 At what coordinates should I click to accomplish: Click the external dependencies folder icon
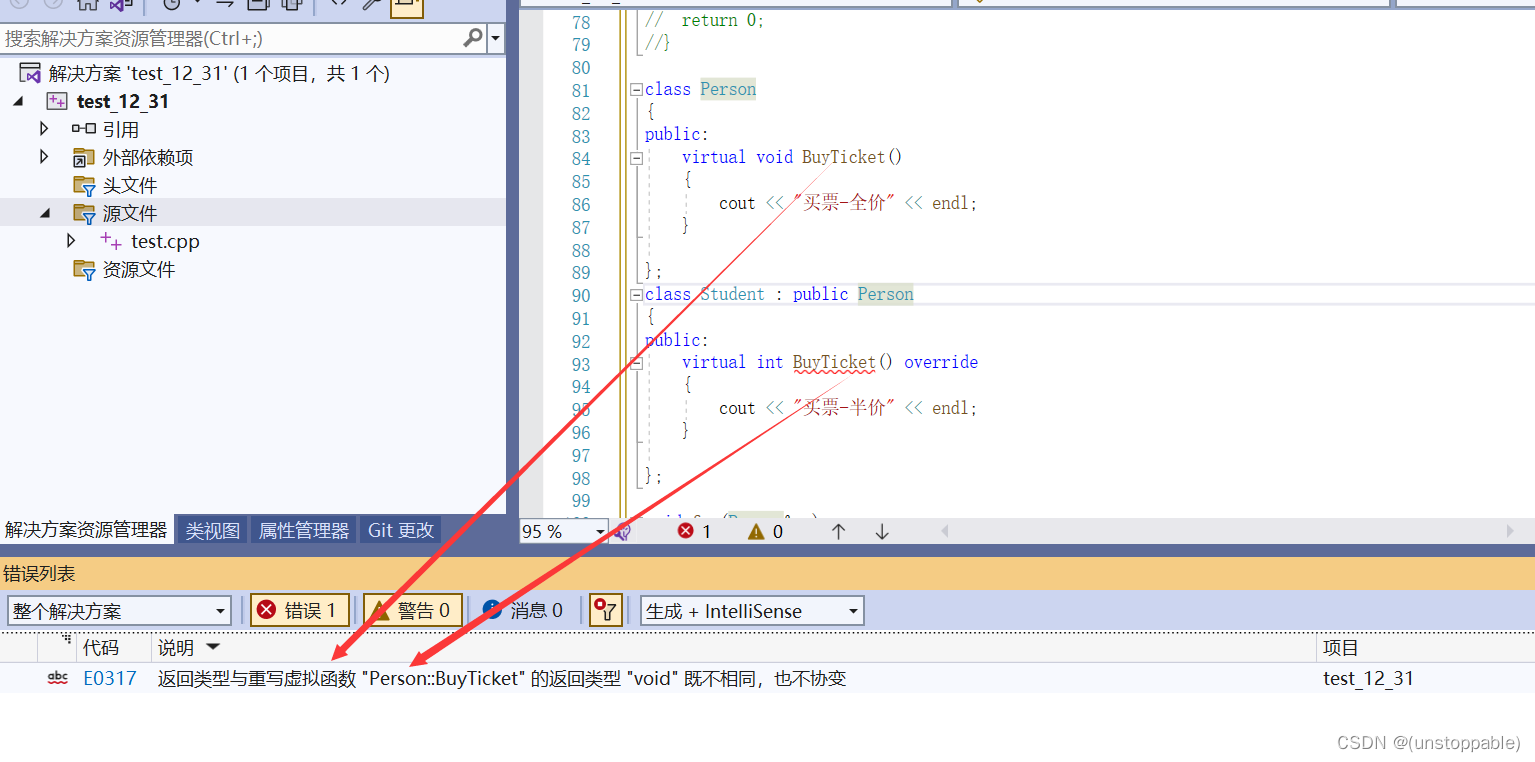[x=84, y=158]
